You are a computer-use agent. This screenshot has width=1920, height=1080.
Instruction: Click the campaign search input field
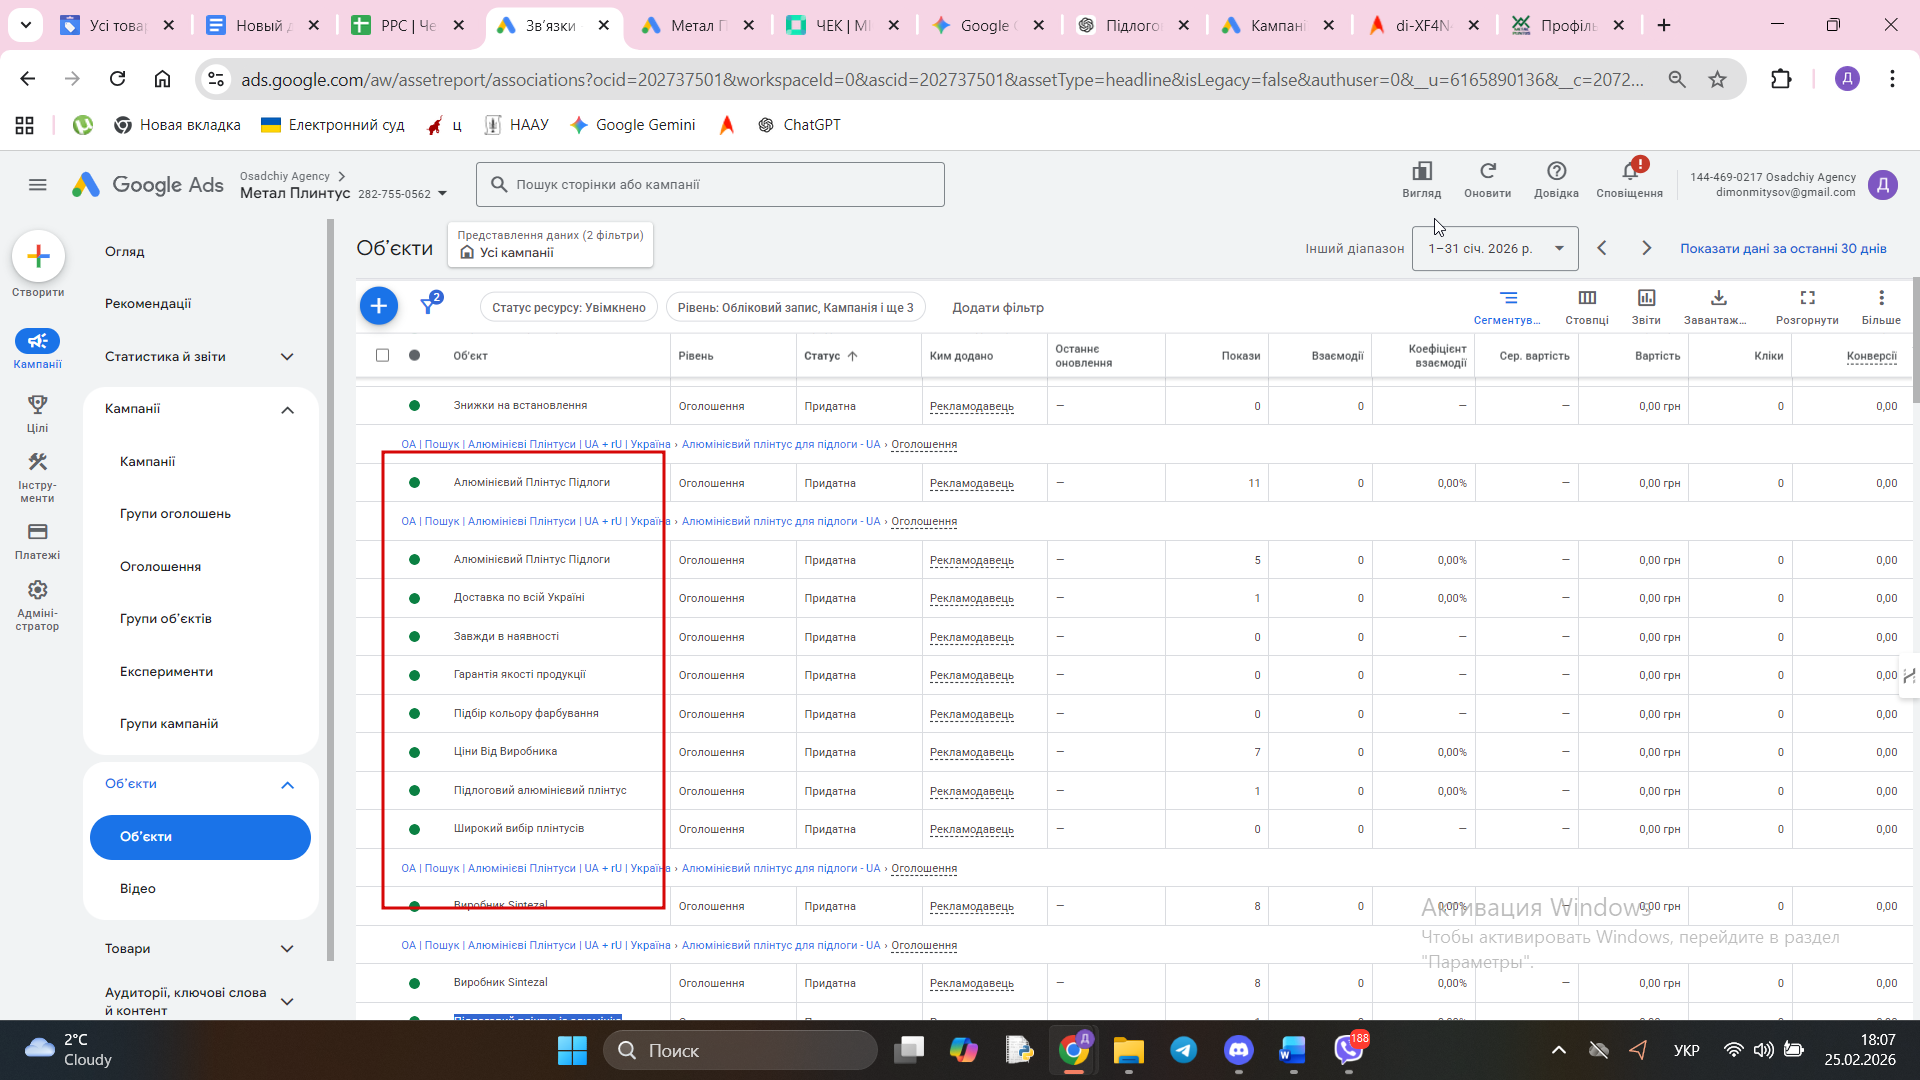coord(710,185)
